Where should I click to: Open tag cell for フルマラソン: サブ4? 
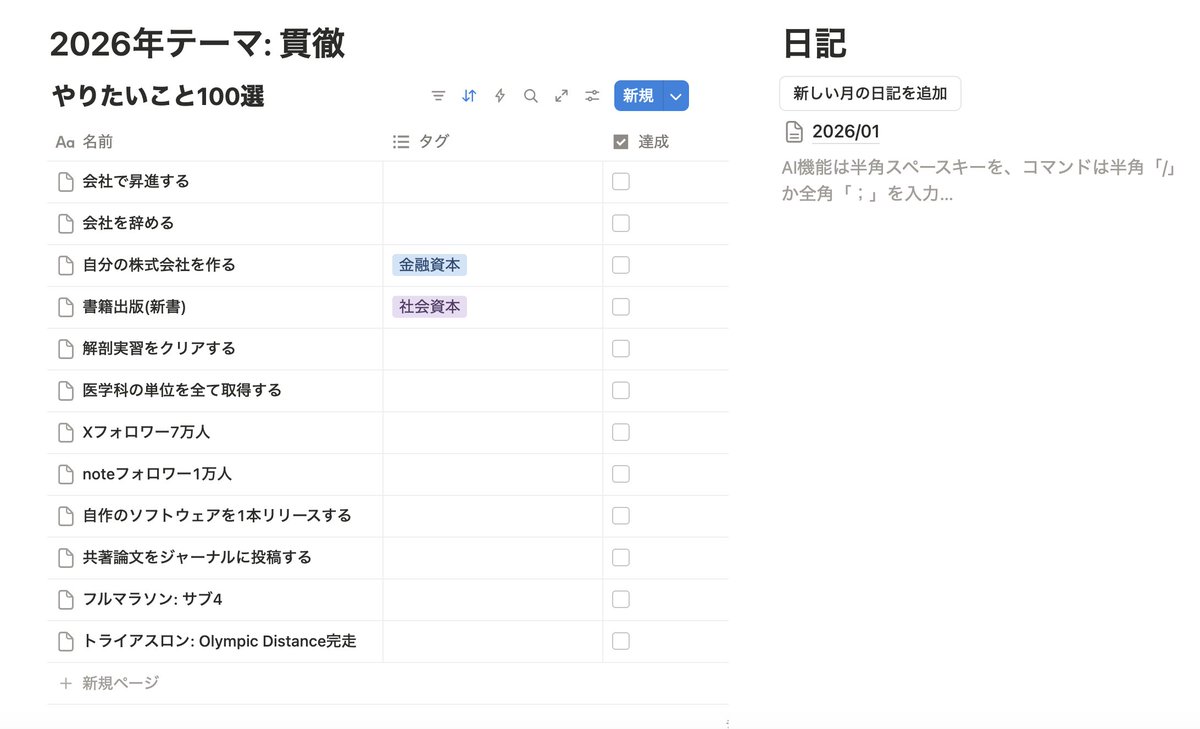pos(493,599)
